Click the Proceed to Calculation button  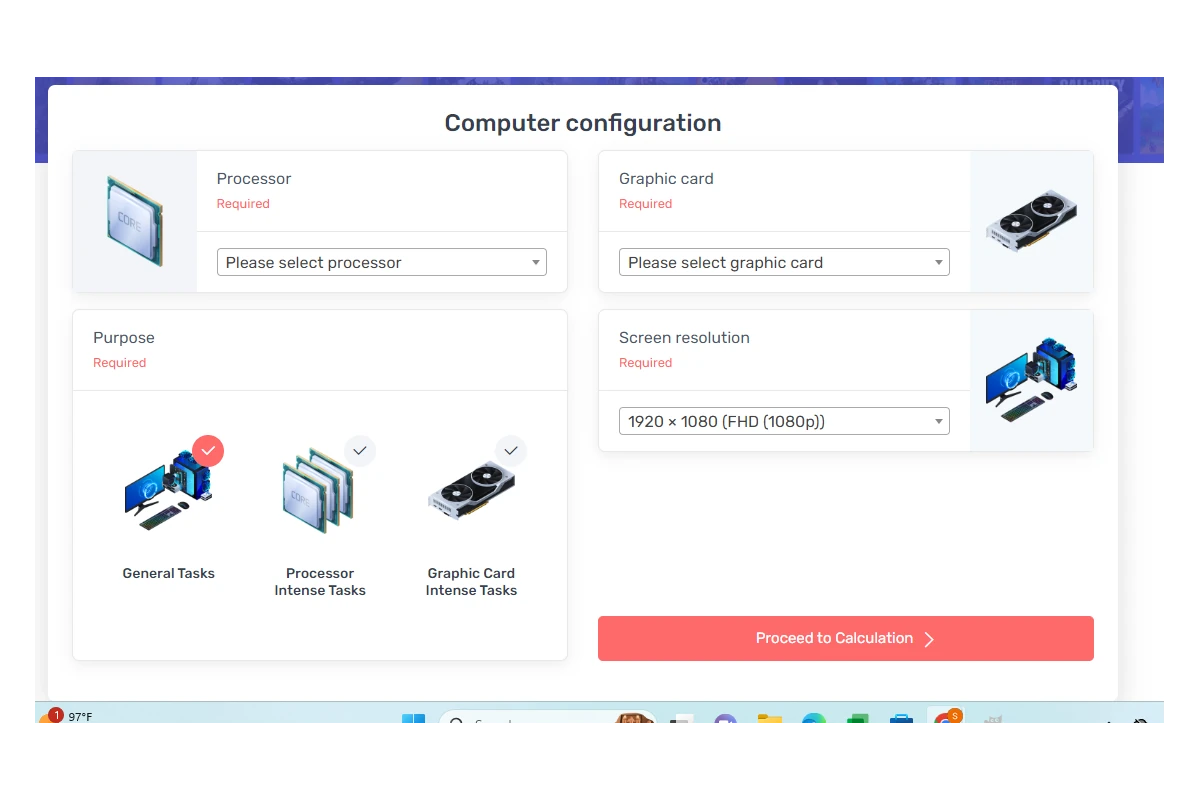pos(845,638)
